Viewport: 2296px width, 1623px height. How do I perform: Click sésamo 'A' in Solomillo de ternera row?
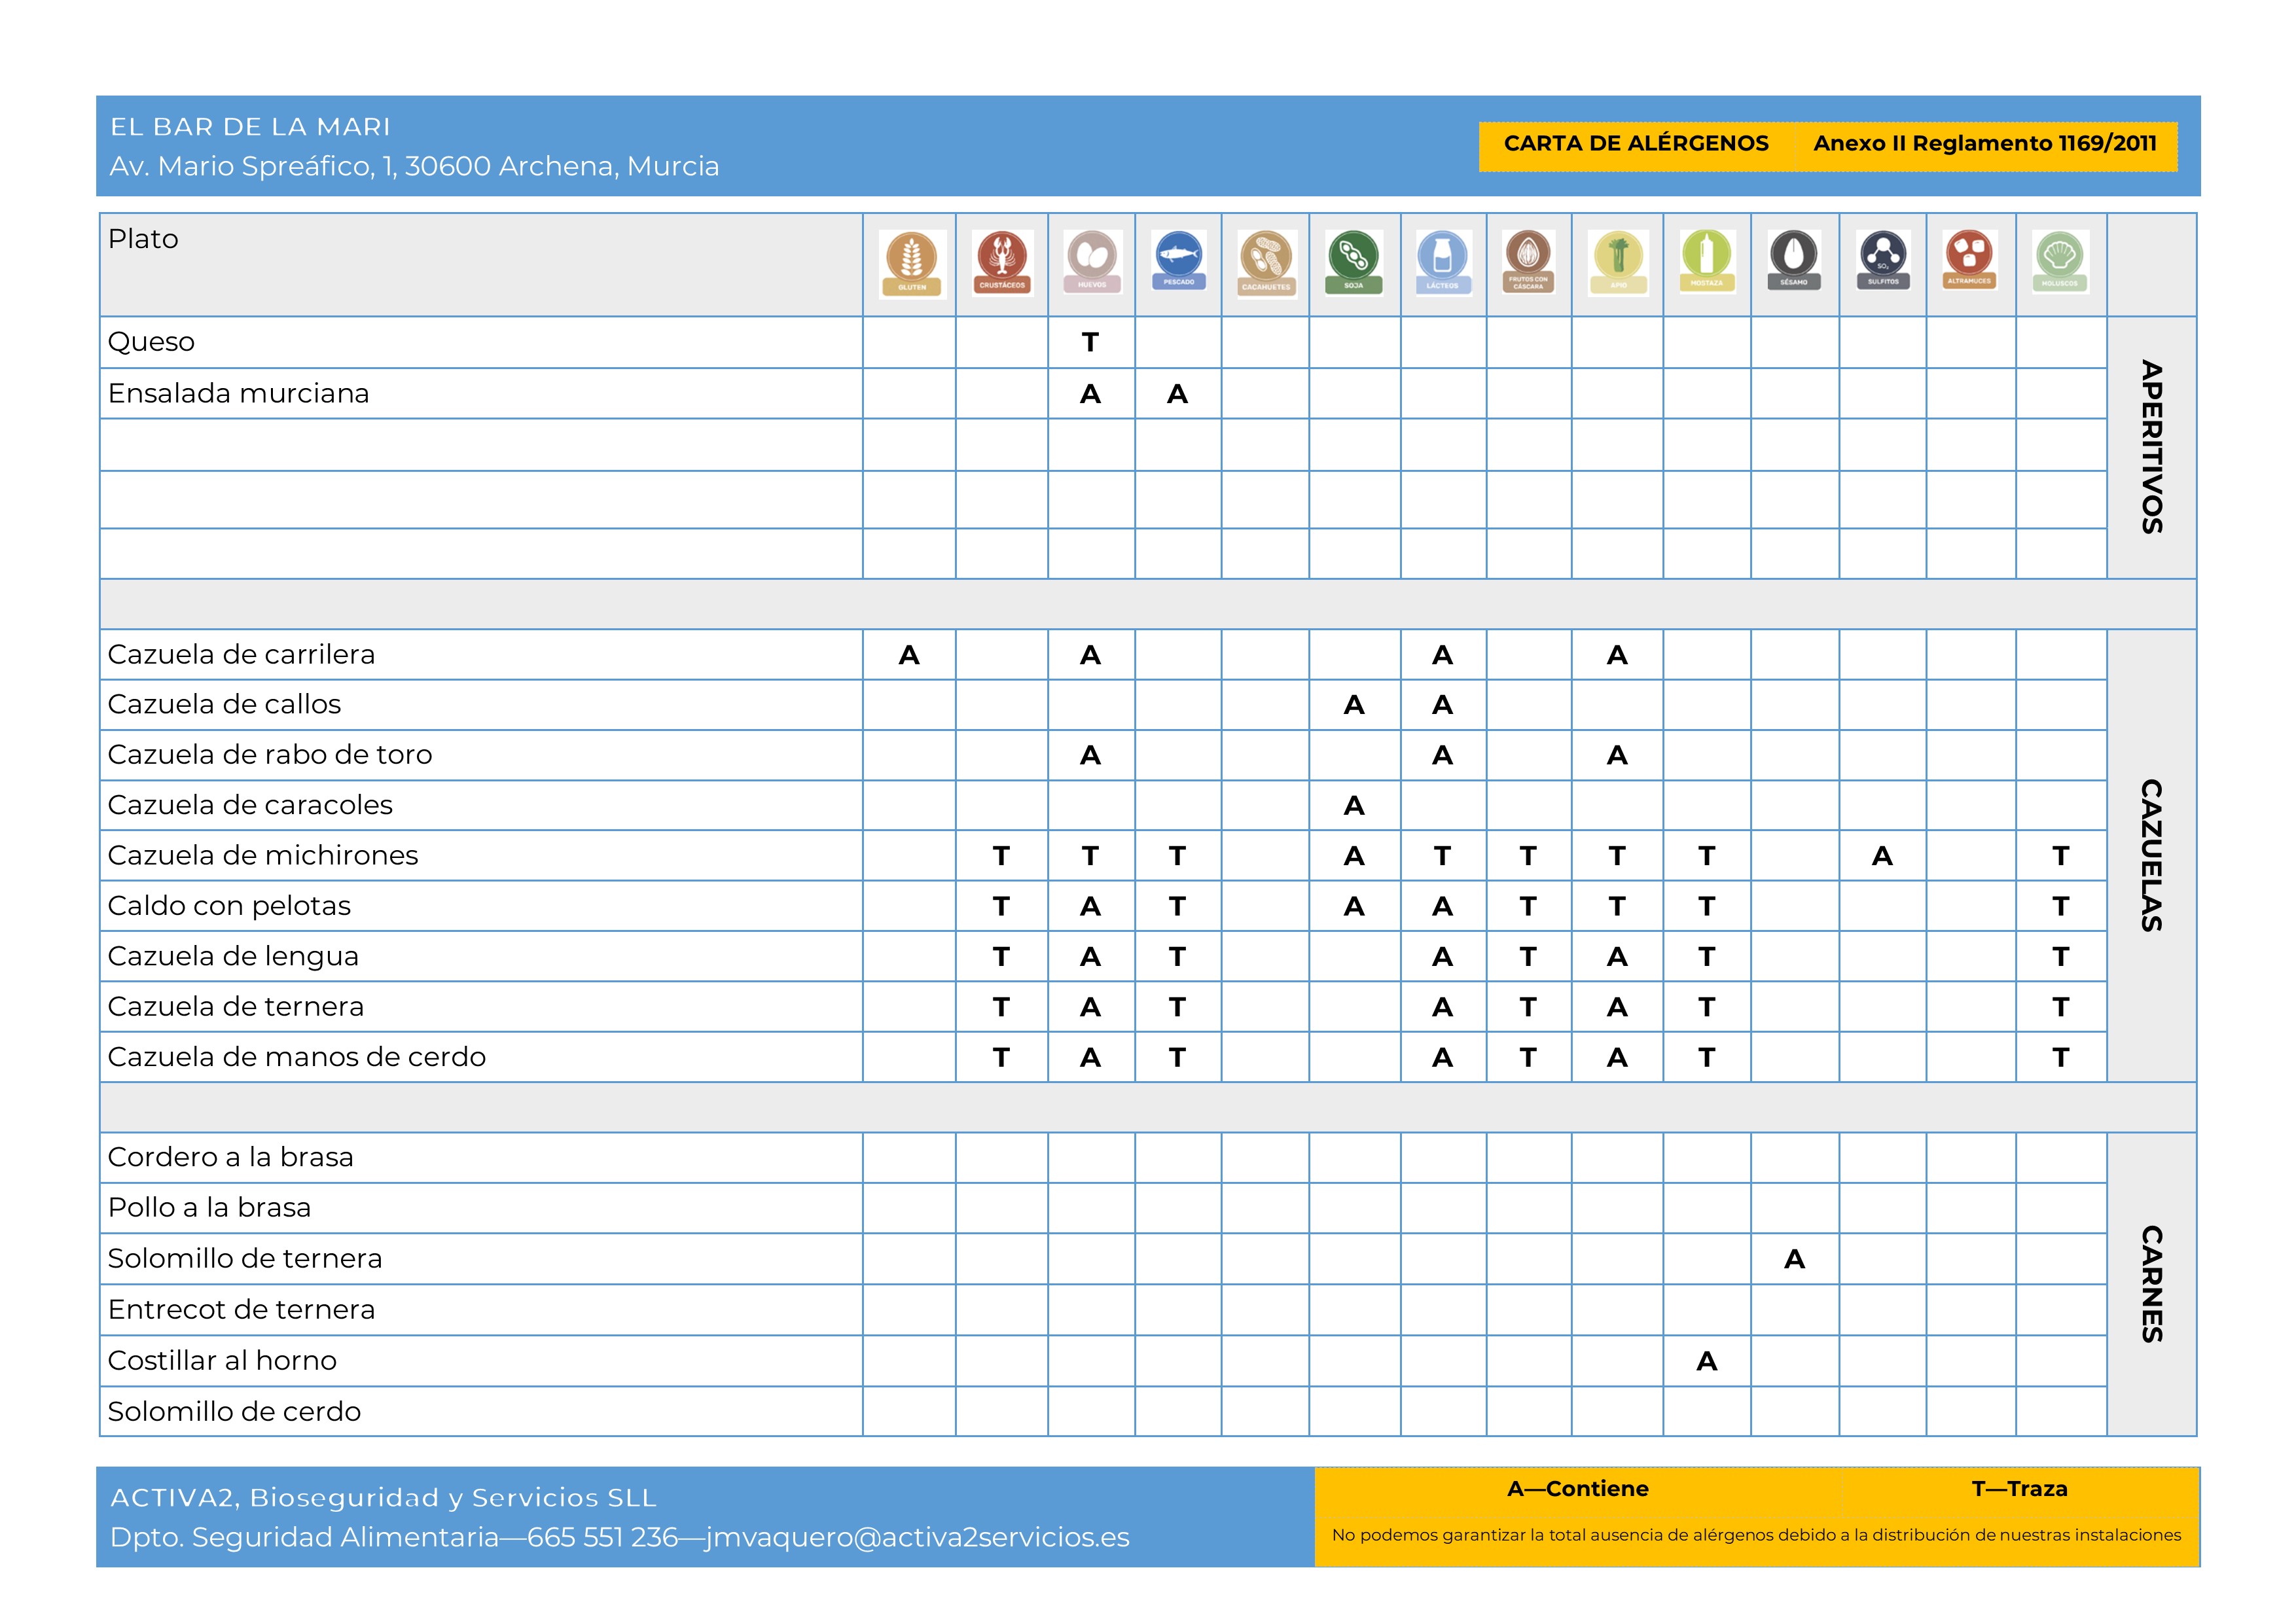pyautogui.click(x=1794, y=1259)
